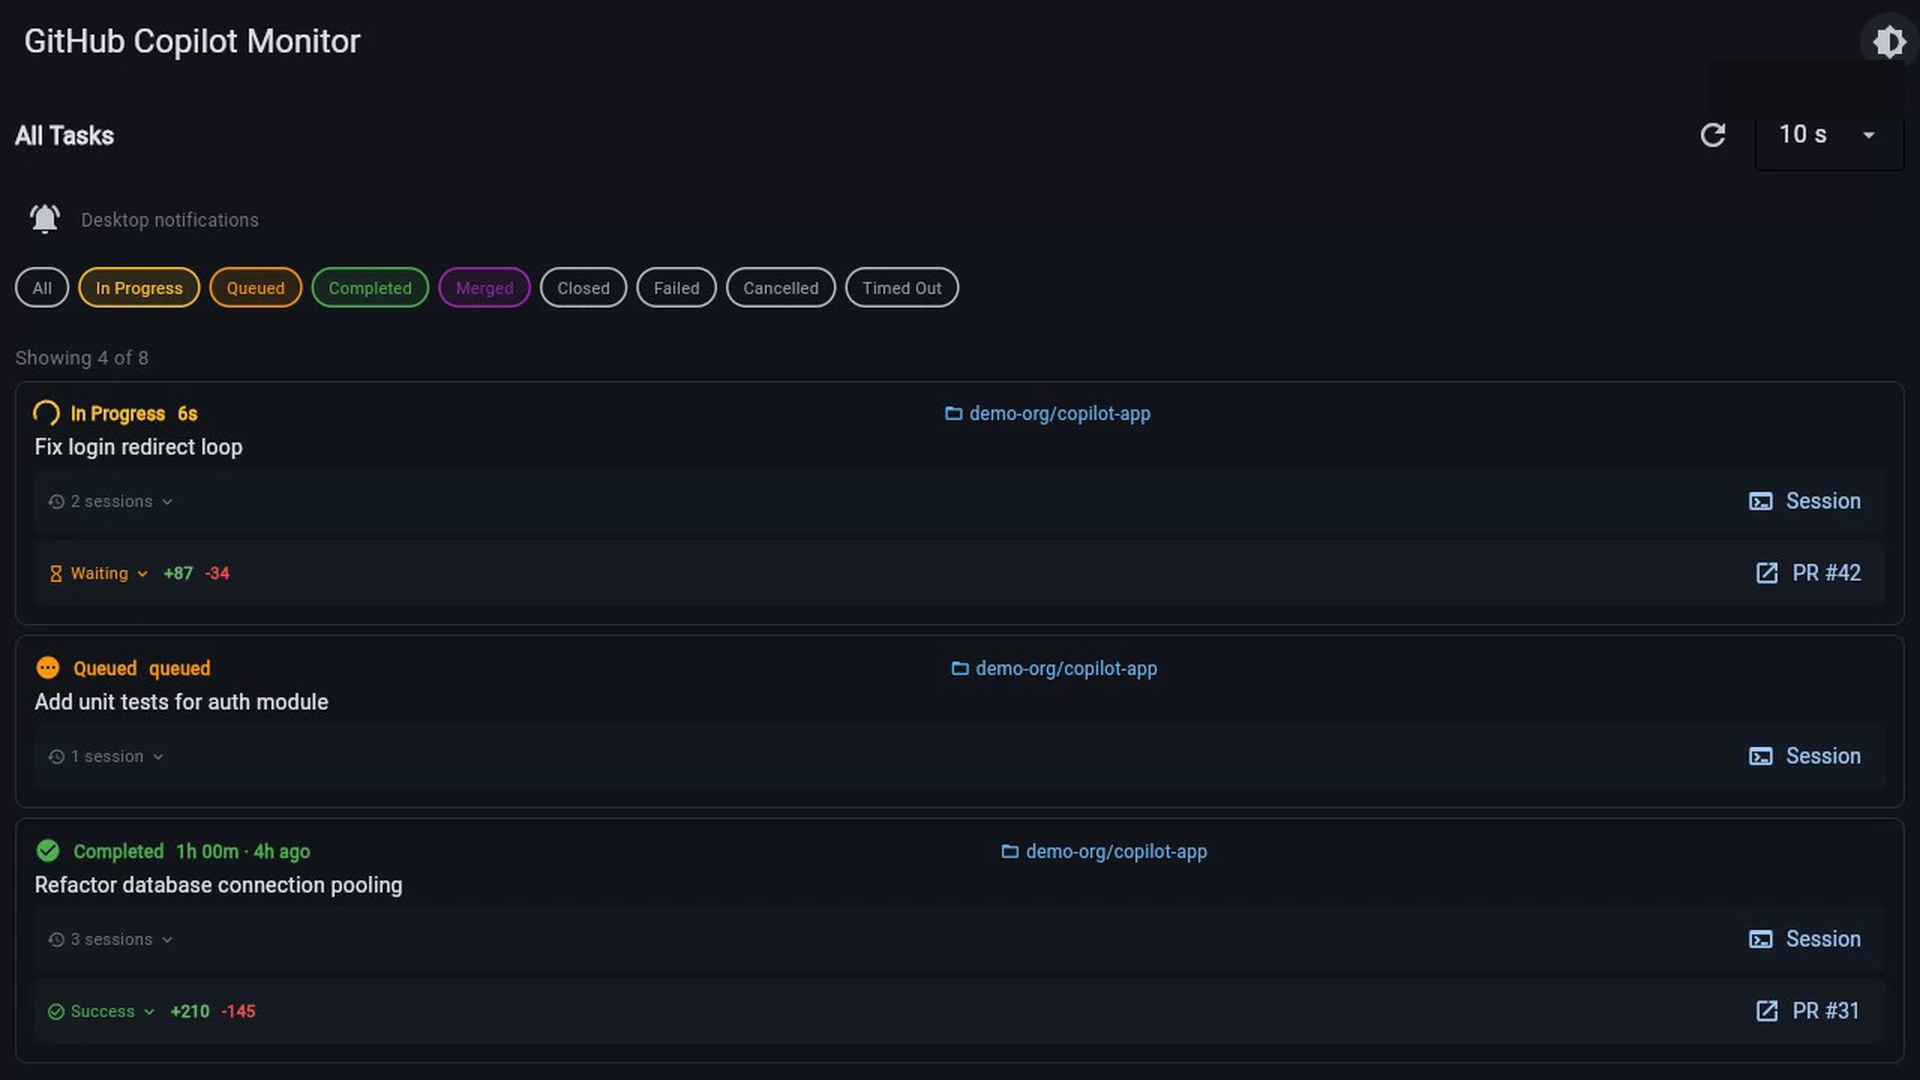Expand the 2 sessions list
Image resolution: width=1920 pixels, height=1080 pixels.
(110, 501)
